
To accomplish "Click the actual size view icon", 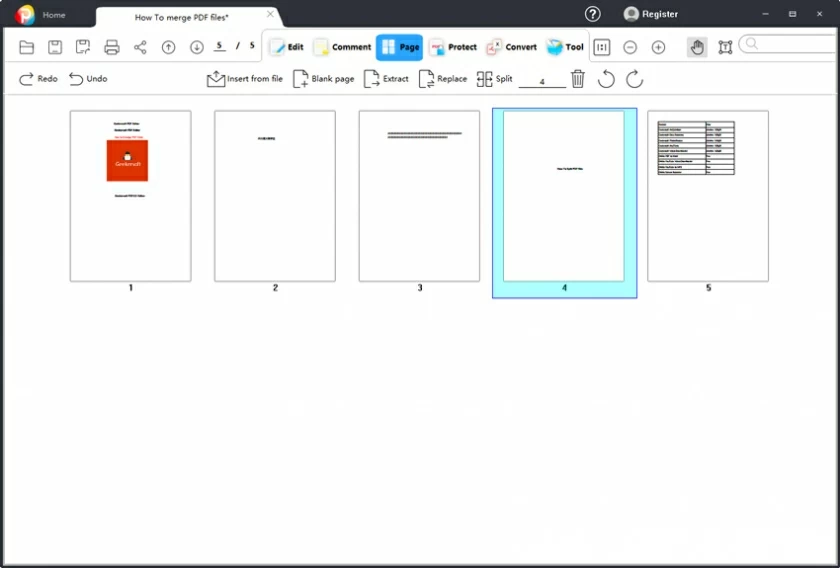I will click(602, 47).
